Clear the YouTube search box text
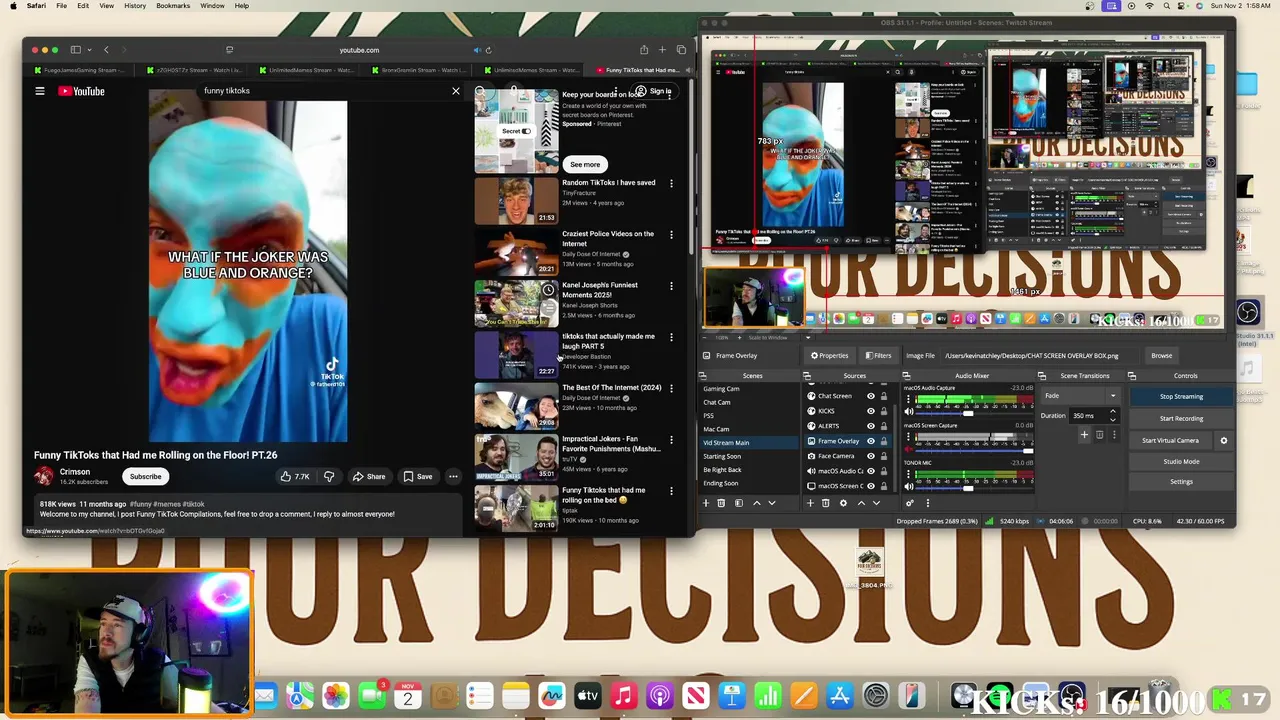 tap(456, 91)
